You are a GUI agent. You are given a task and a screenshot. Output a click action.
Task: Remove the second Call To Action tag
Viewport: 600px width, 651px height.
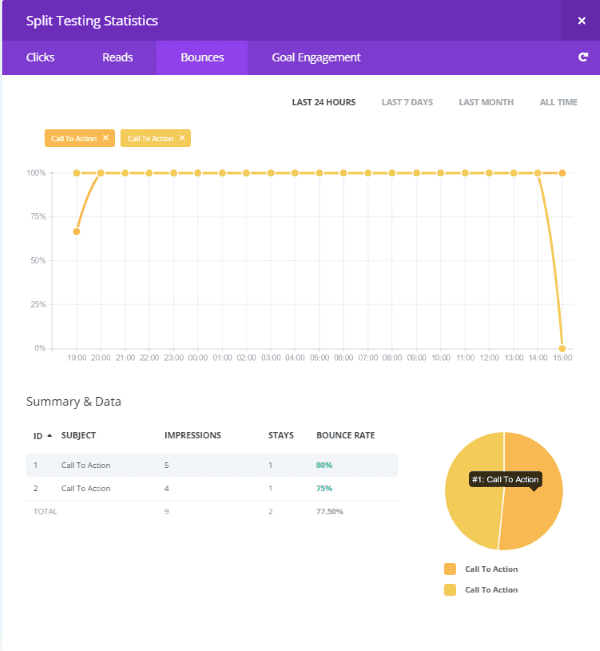pyautogui.click(x=182, y=138)
